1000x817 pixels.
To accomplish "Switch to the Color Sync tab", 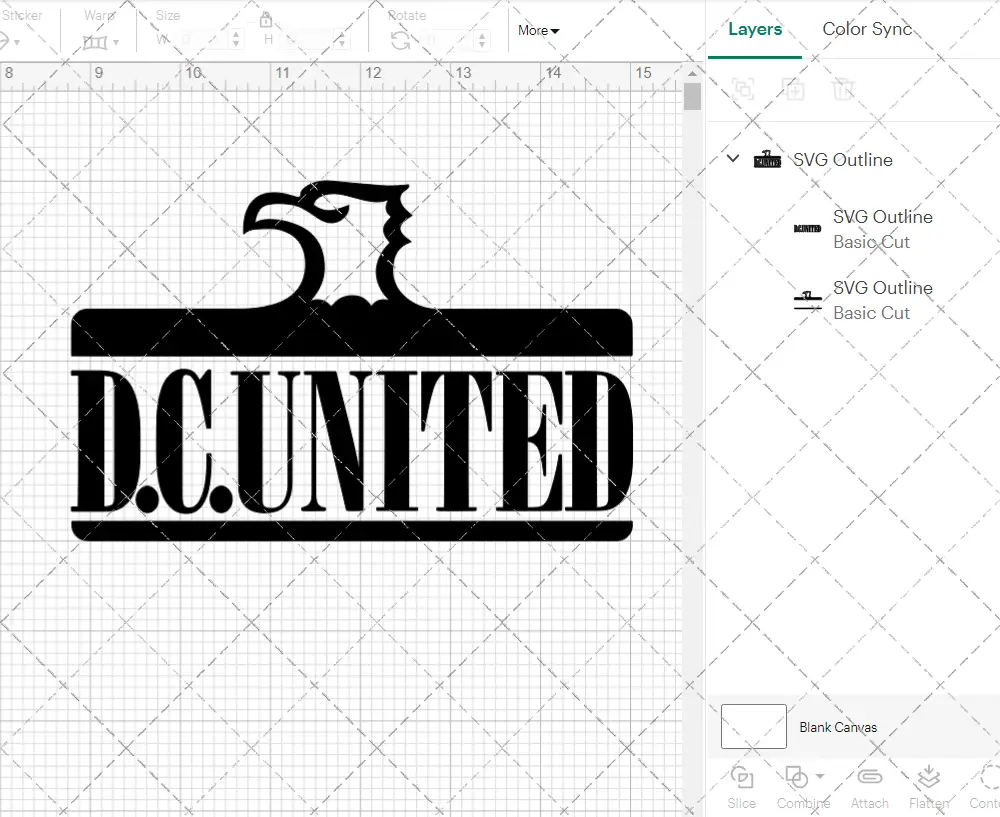I will click(867, 30).
